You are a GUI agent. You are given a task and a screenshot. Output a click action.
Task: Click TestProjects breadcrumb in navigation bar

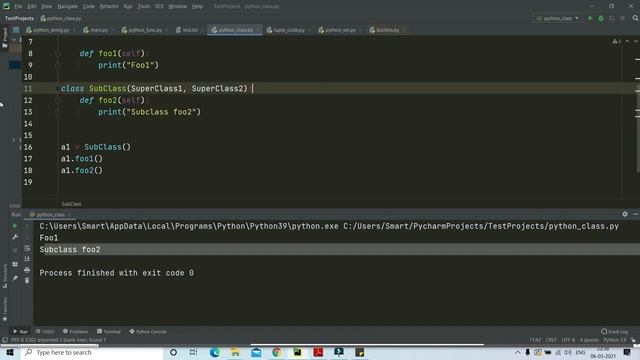(20, 18)
